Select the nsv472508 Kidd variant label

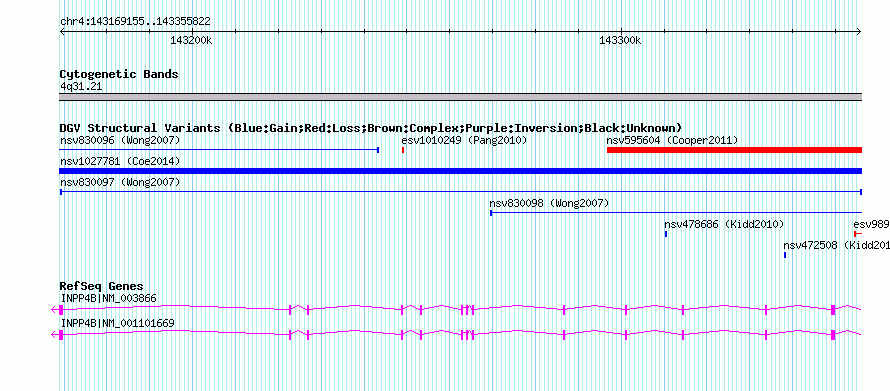click(x=836, y=245)
